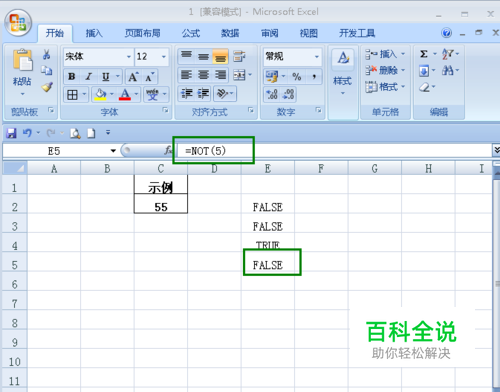This screenshot has width=500, height=392.
Task: Open Excel help question mark
Action: 446,33
